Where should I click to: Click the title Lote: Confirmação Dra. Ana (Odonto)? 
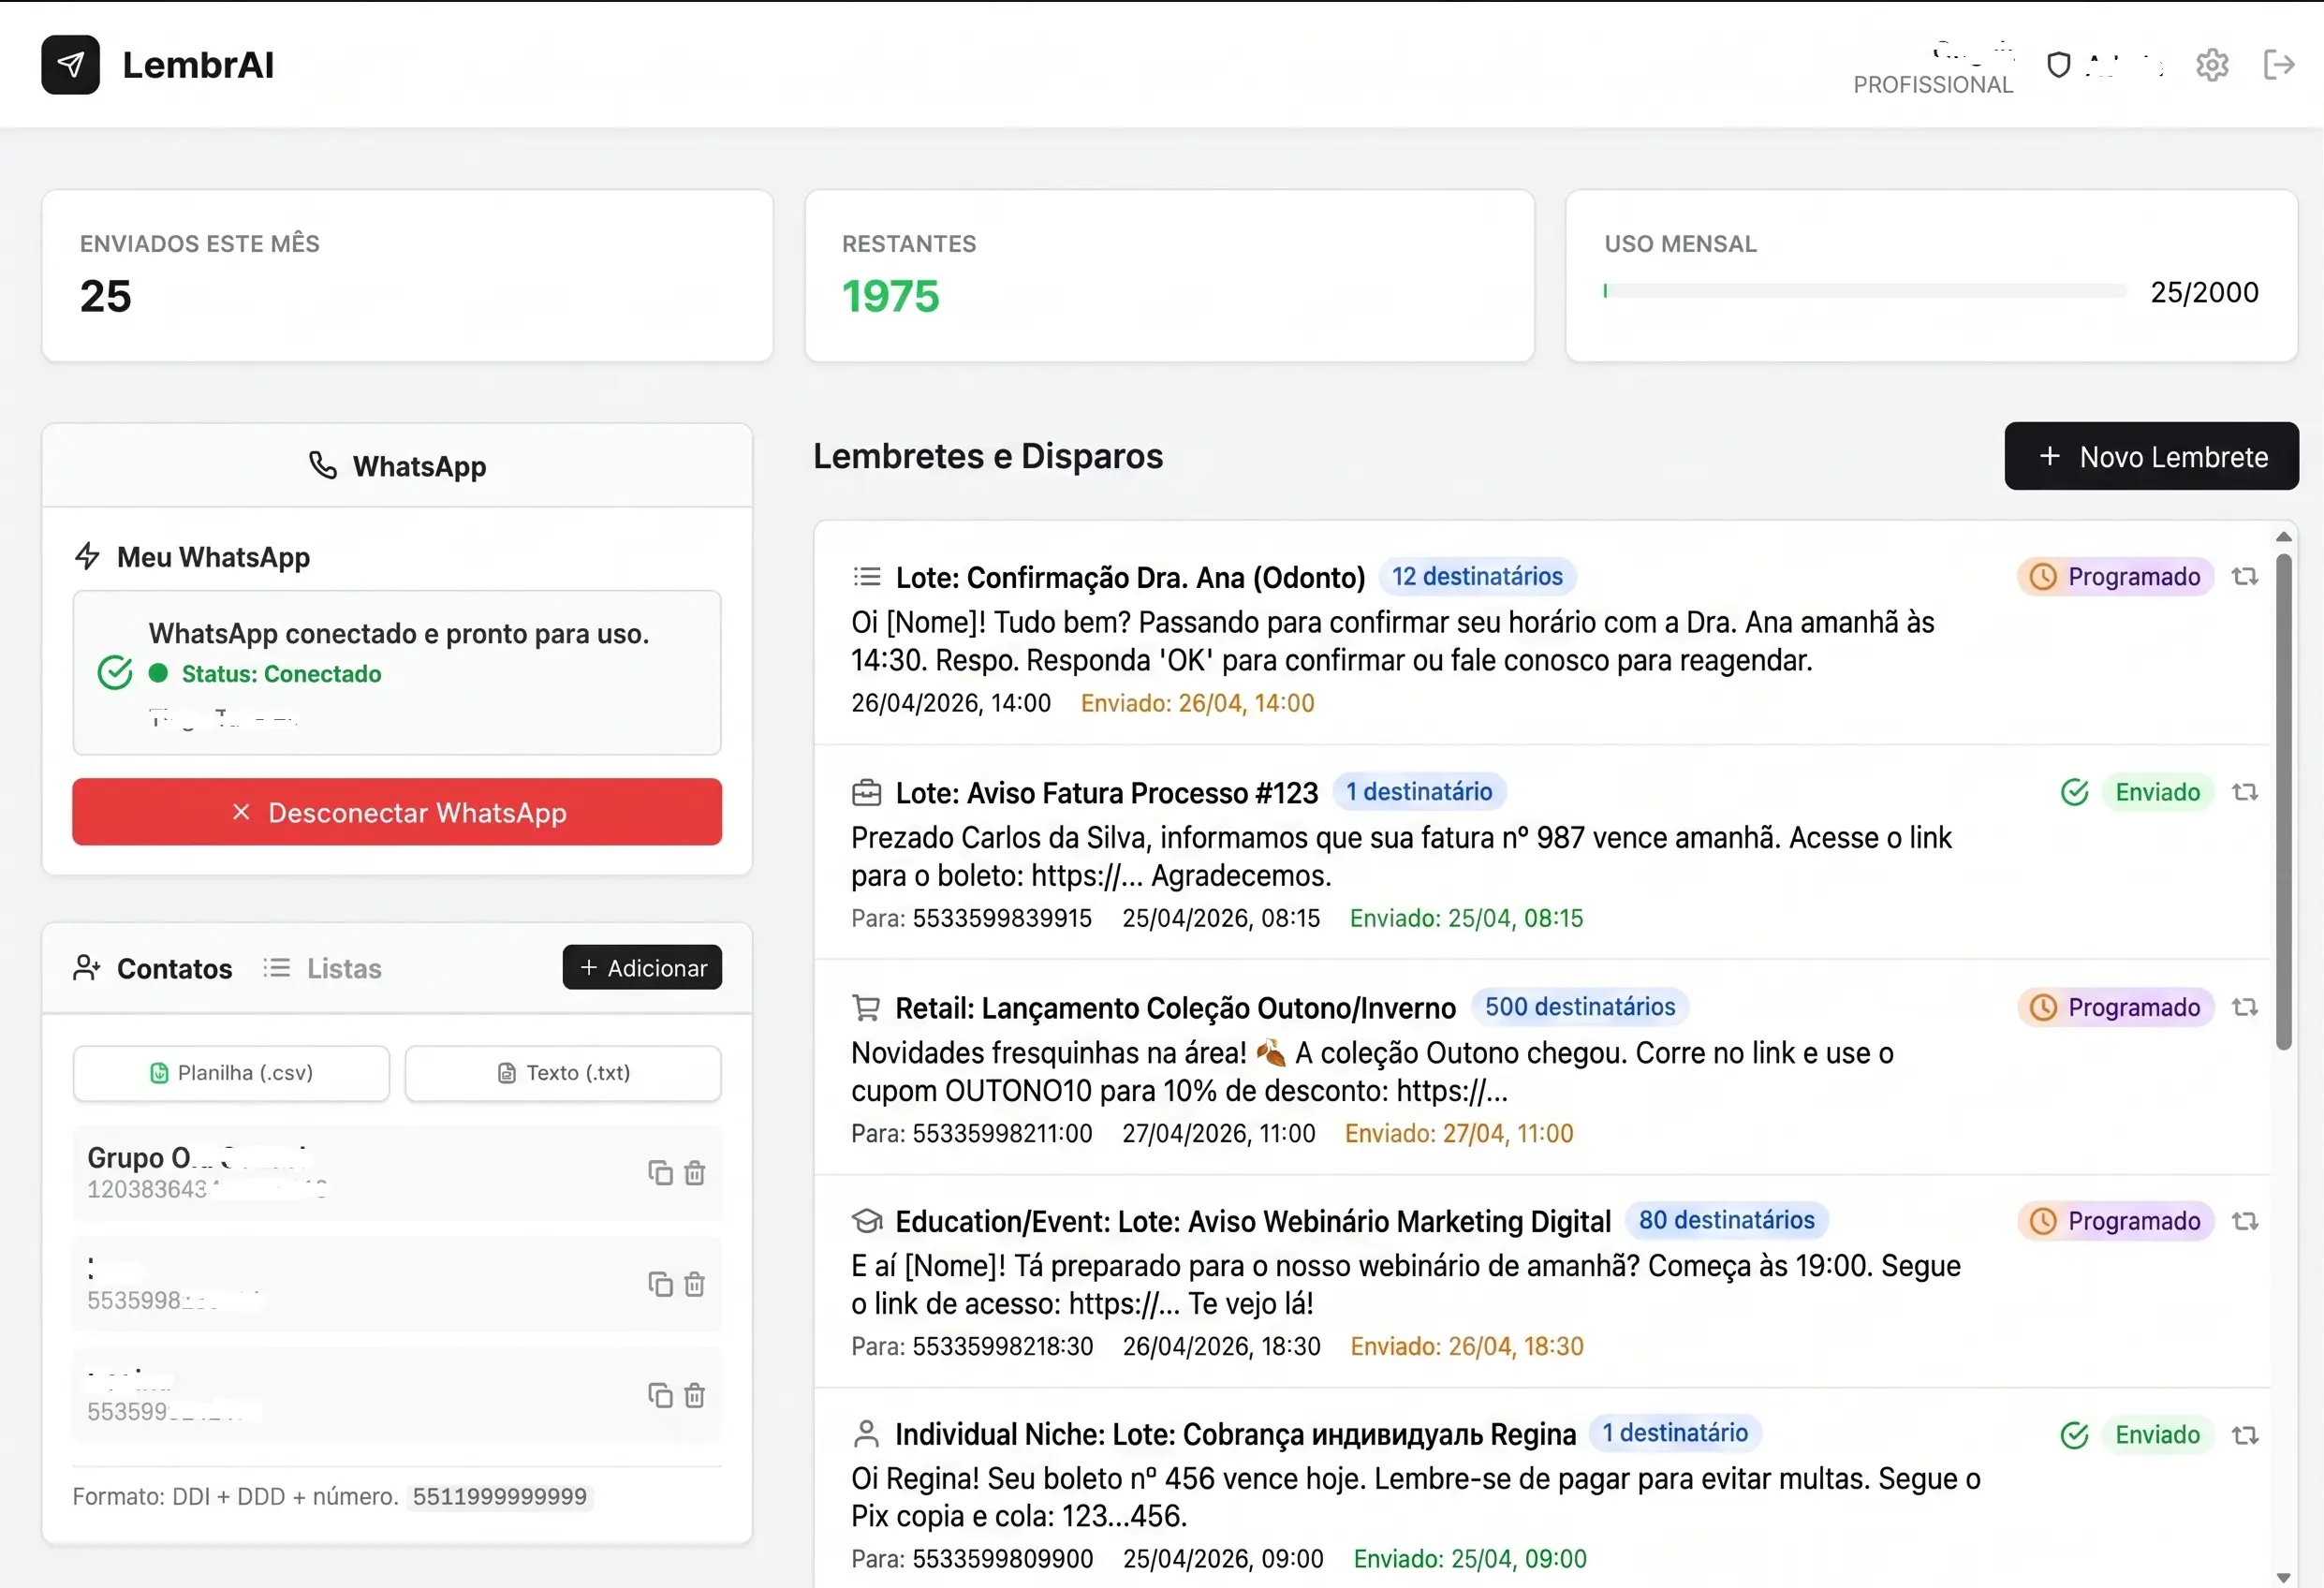point(1130,577)
